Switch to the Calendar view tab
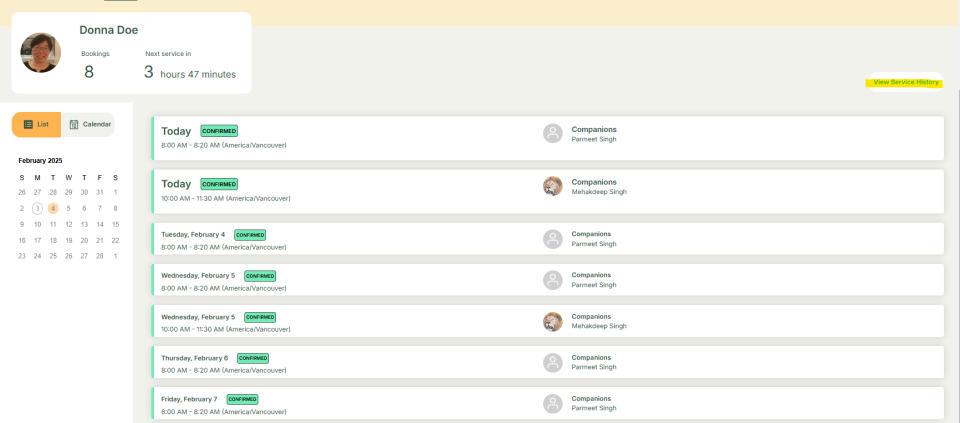Image resolution: width=960 pixels, height=423 pixels. click(x=89, y=124)
